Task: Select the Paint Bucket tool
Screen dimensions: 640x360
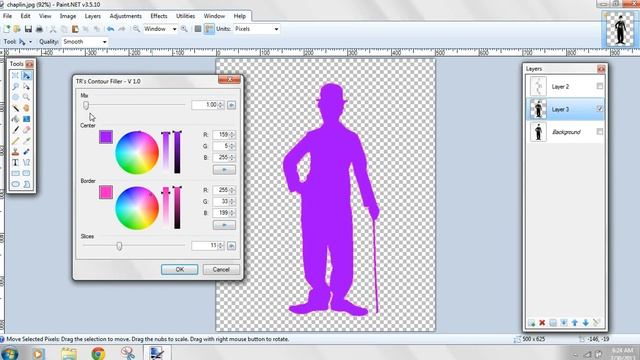Action: coord(16,119)
